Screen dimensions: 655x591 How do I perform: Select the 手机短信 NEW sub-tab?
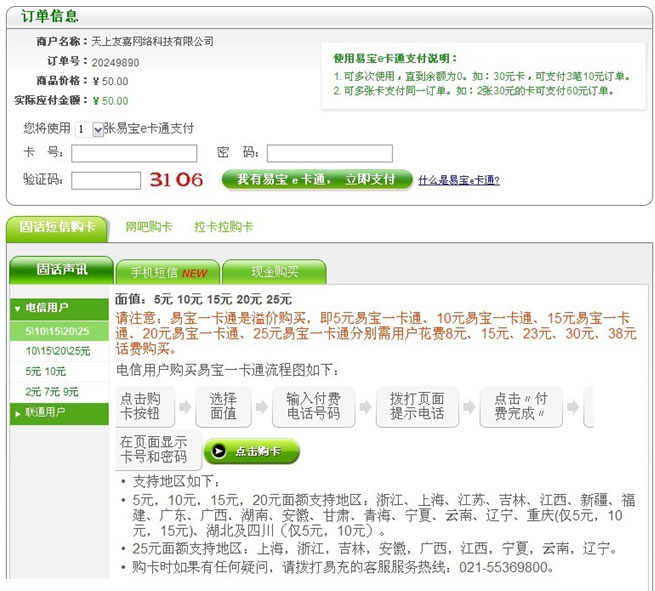coord(168,272)
